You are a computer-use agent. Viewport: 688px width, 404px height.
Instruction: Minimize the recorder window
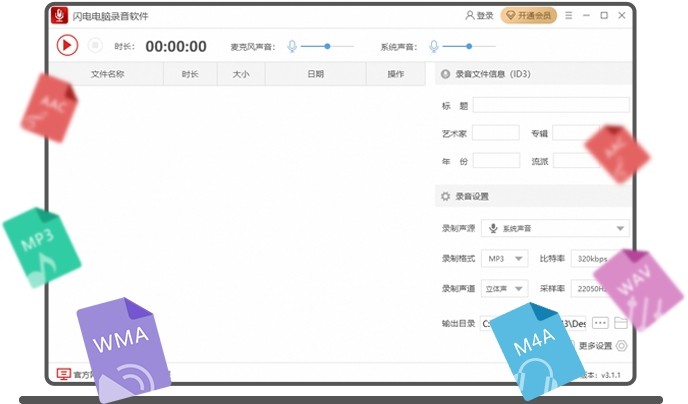586,15
